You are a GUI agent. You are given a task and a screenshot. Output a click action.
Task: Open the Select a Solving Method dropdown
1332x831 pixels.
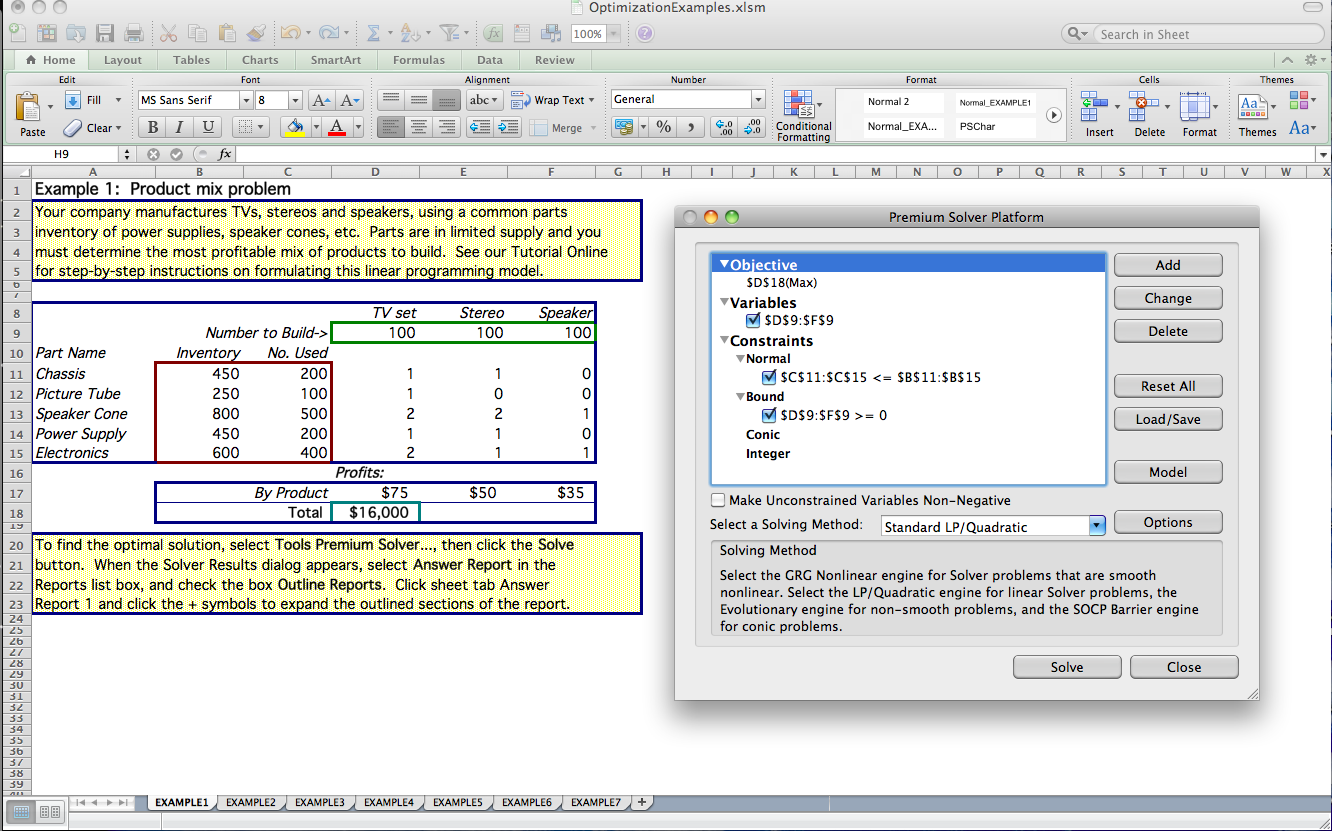pos(1096,526)
